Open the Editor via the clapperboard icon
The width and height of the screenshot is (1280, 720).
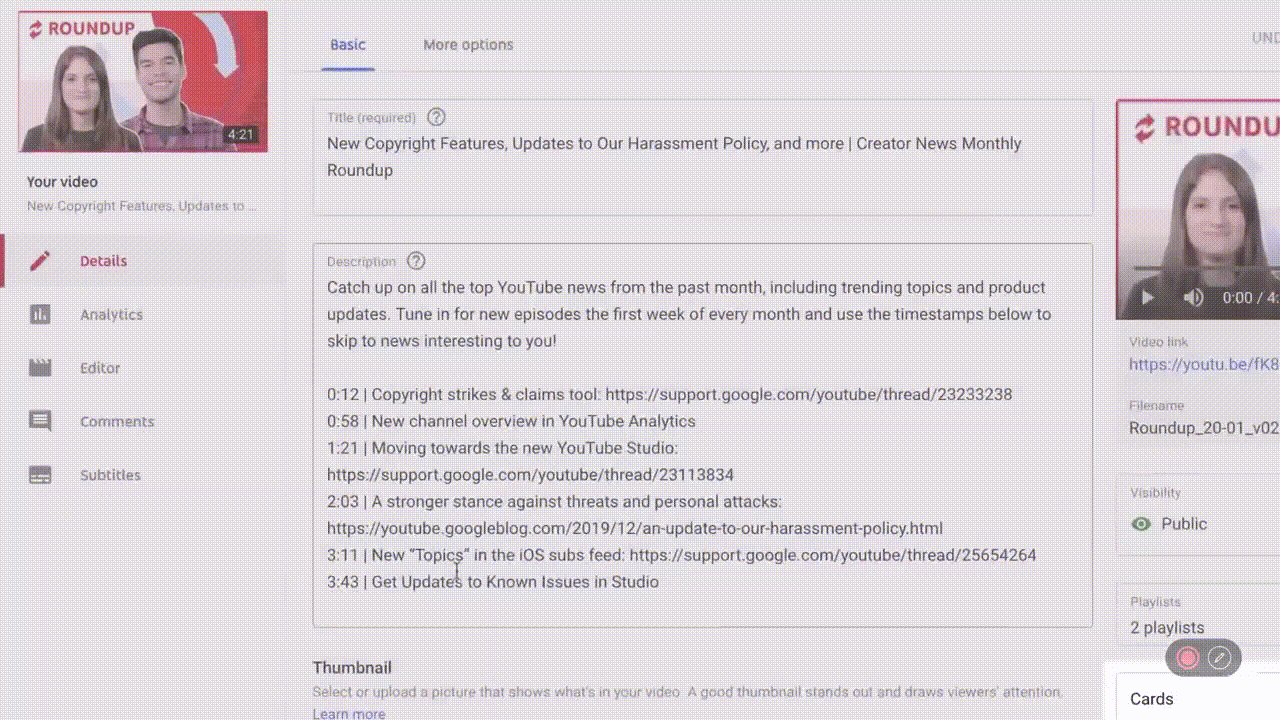[40, 368]
